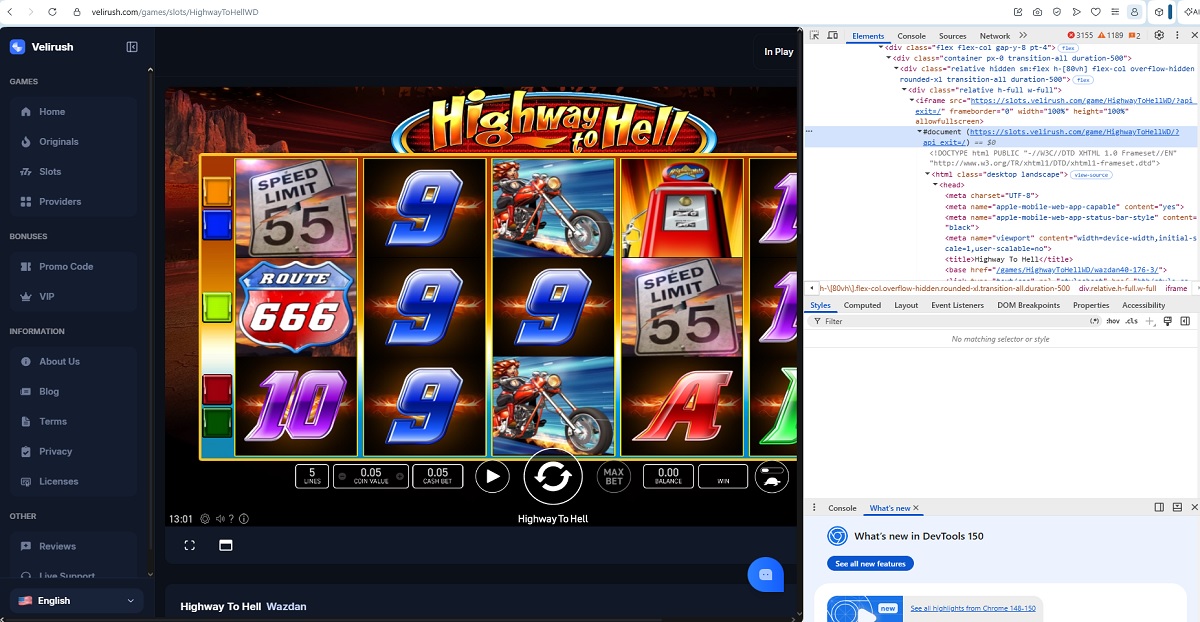The width and height of the screenshot is (1200, 622).
Task: Open the game settings gear icon
Action: point(205,519)
